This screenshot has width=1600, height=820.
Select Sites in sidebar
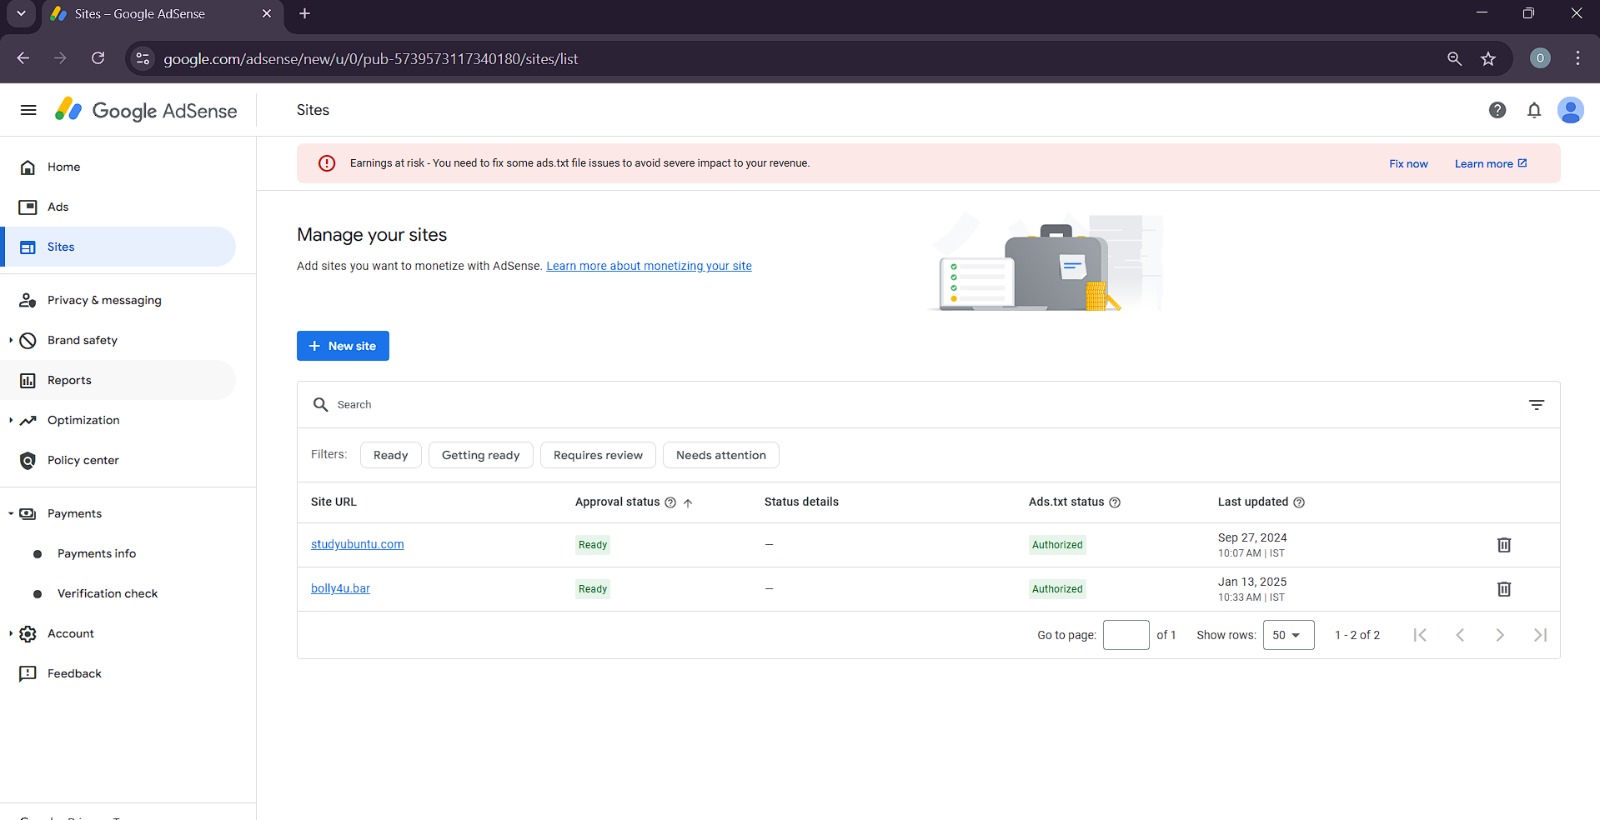tap(120, 247)
